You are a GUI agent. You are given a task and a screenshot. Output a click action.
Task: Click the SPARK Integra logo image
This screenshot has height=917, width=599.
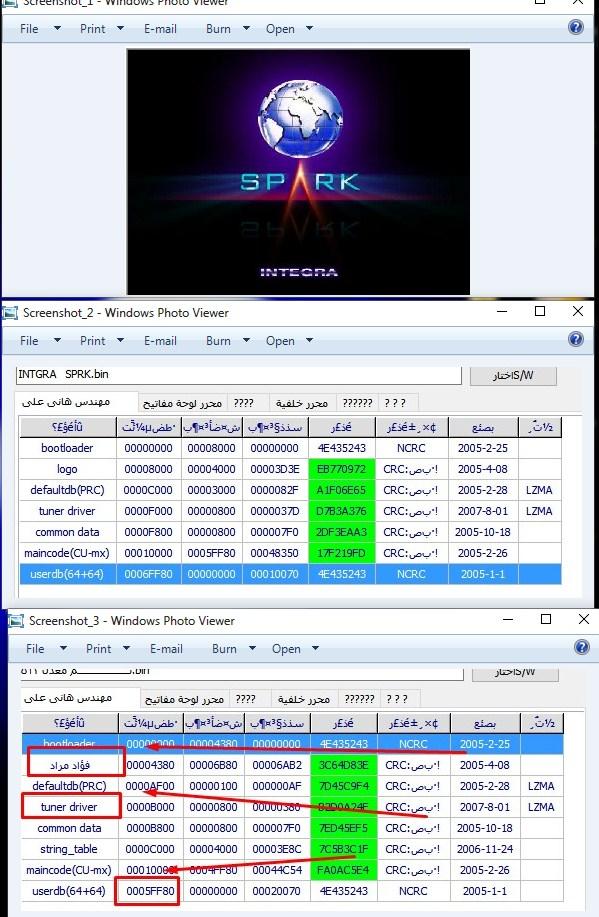(x=298, y=171)
